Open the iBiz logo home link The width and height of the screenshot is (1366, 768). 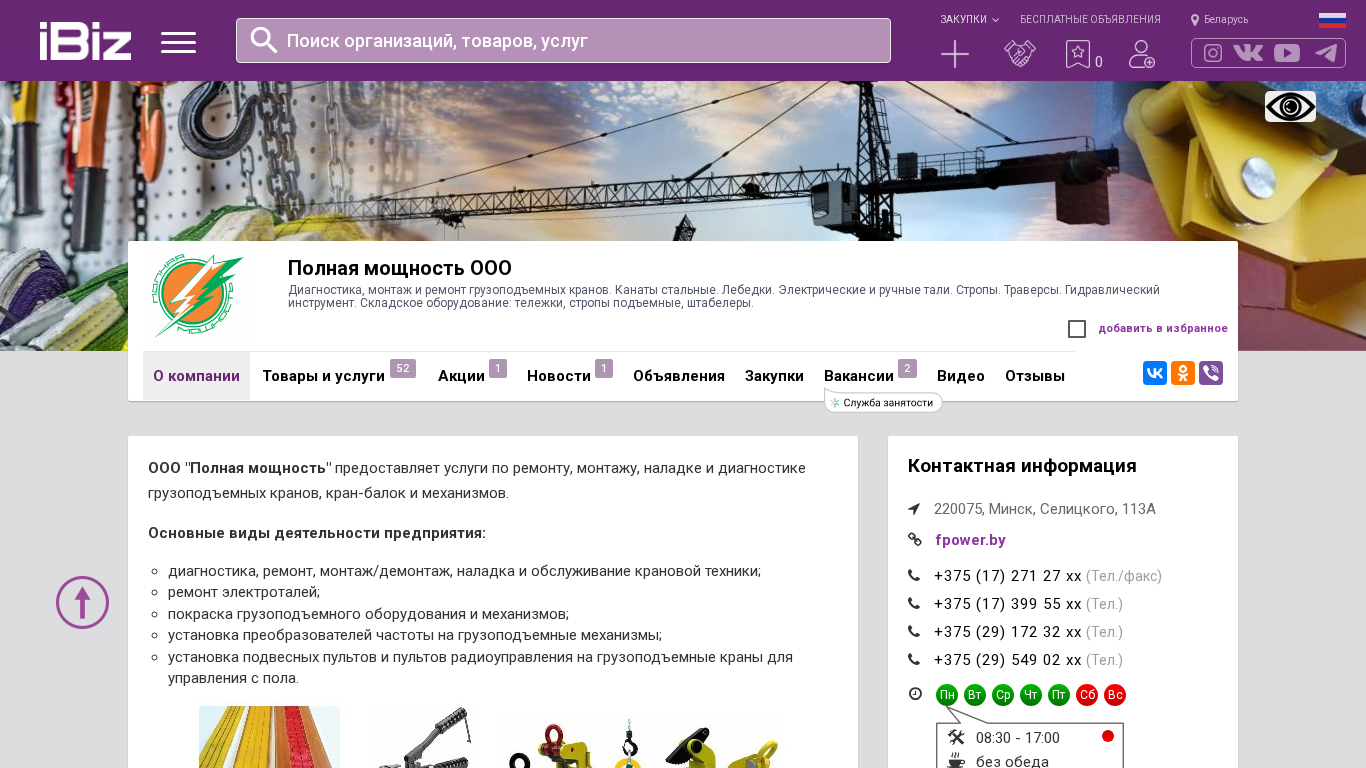85,41
